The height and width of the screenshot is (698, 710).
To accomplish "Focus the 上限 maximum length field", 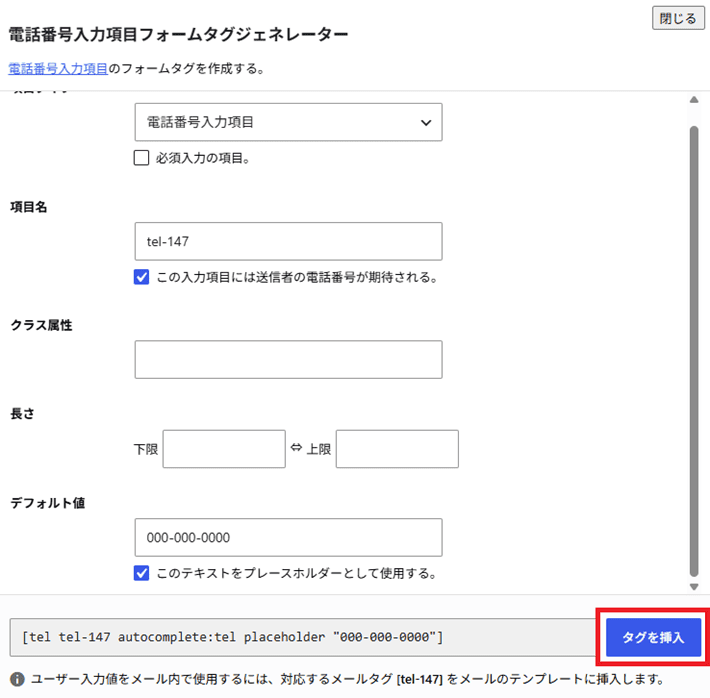I will click(x=397, y=449).
